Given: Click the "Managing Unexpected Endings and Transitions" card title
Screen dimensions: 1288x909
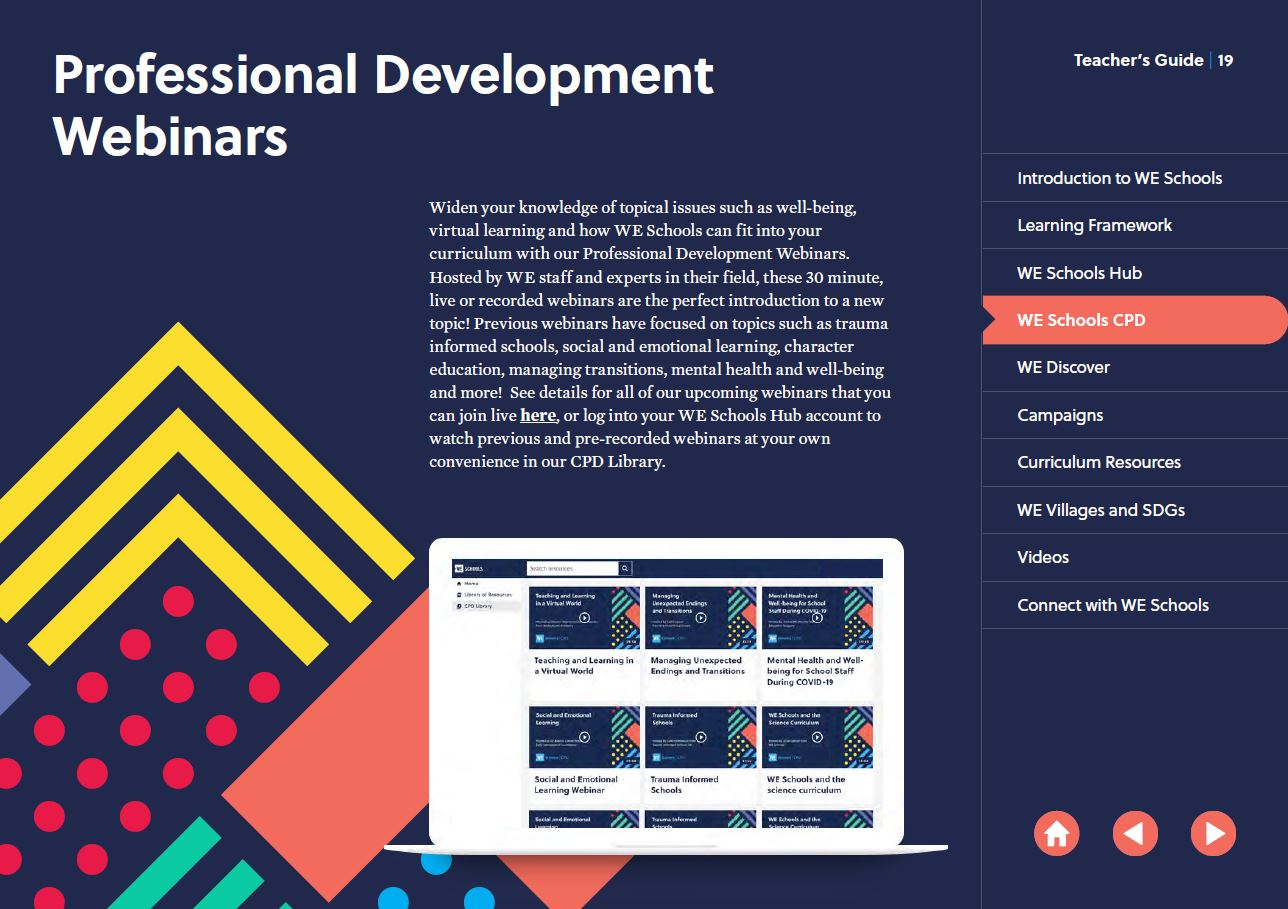Looking at the screenshot, I should click(x=698, y=666).
